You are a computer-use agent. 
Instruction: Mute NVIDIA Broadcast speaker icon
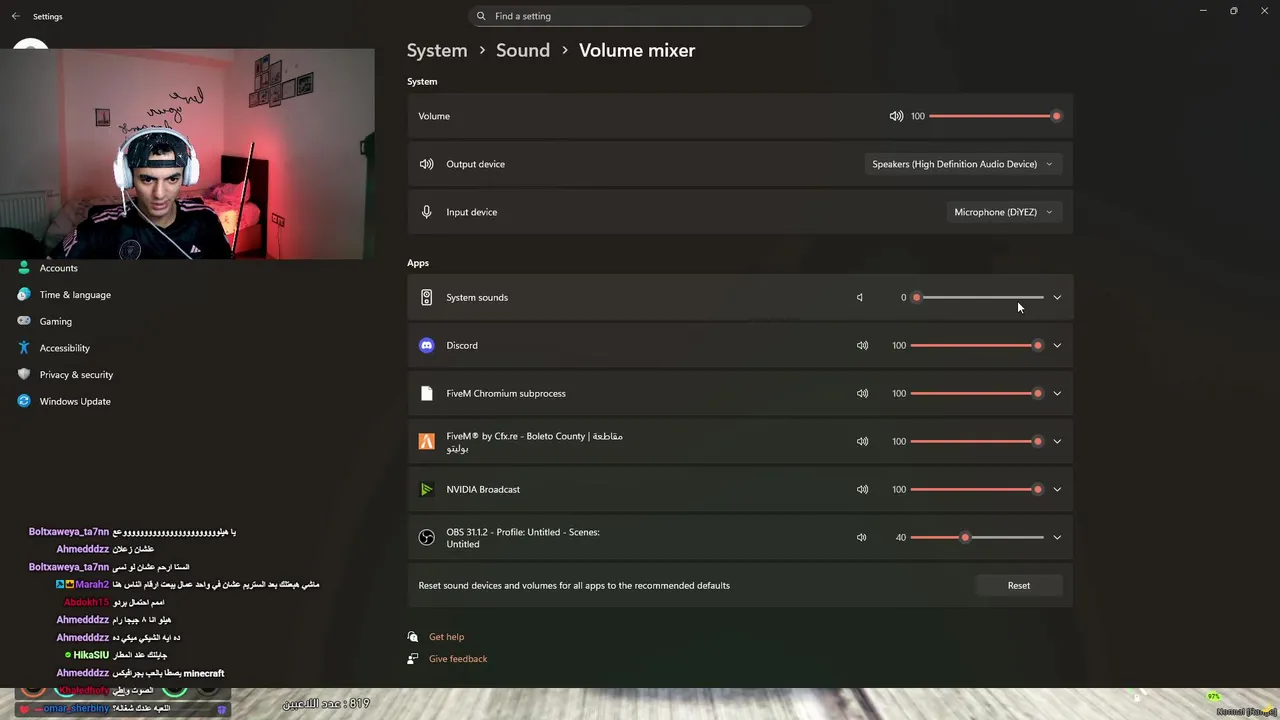coord(862,489)
